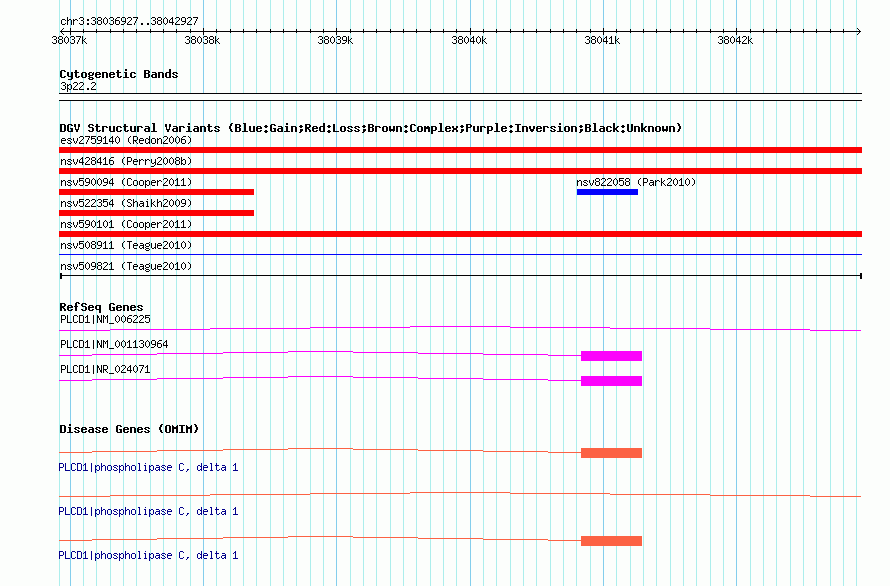
Task: Select the third OMIM orange exon block
Action: tap(611, 541)
